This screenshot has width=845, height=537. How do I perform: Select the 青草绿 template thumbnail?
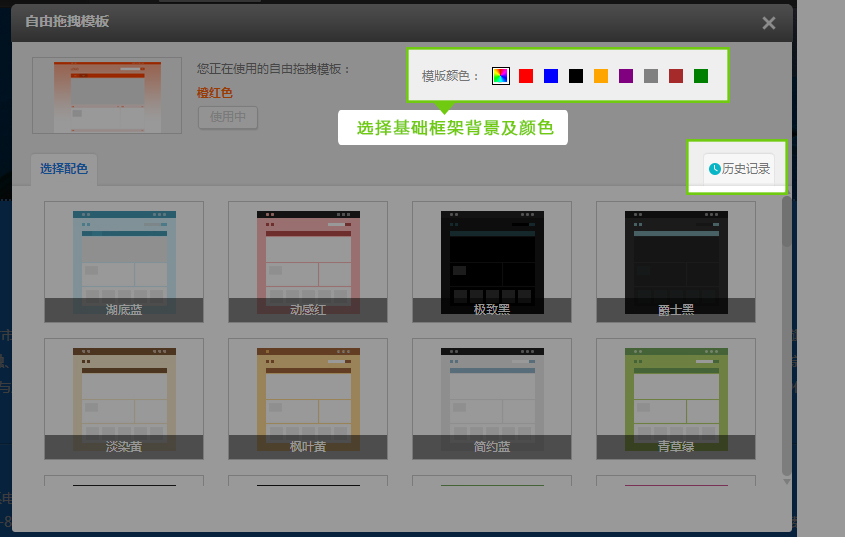point(676,399)
